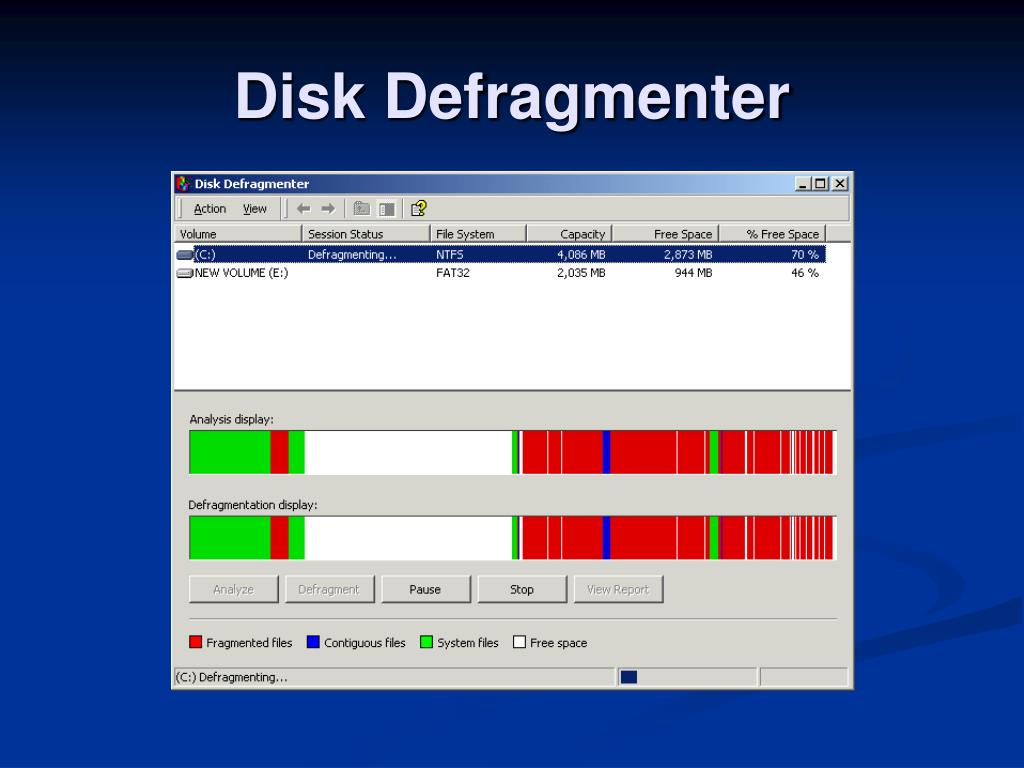The image size is (1024, 768).
Task: Sort by the File System column header
Action: 478,234
